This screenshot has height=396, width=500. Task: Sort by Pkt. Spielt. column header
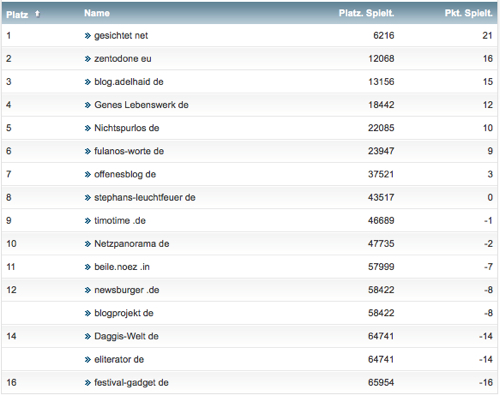(468, 13)
